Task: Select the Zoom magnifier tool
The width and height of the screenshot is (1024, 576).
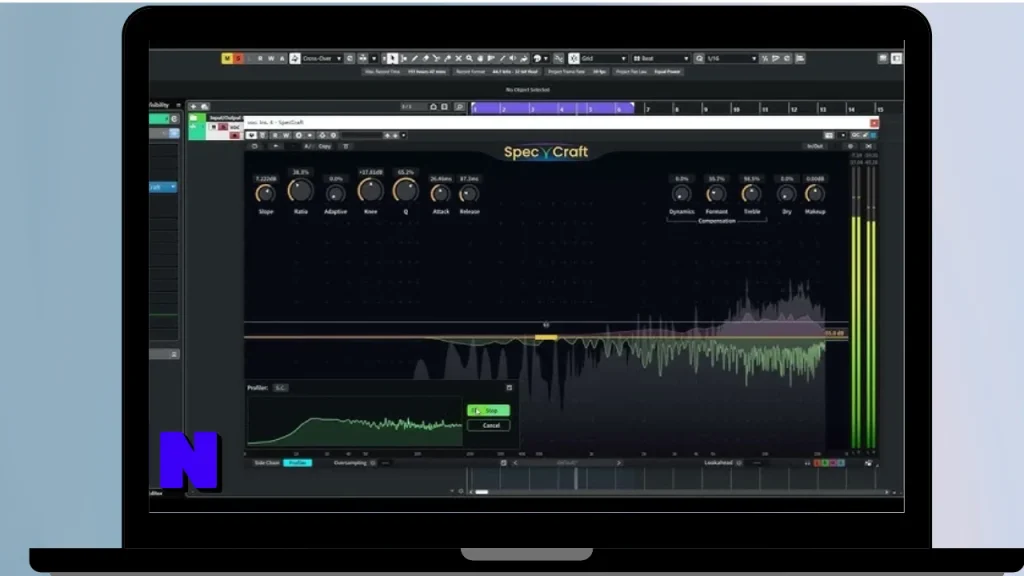Action: (469, 59)
